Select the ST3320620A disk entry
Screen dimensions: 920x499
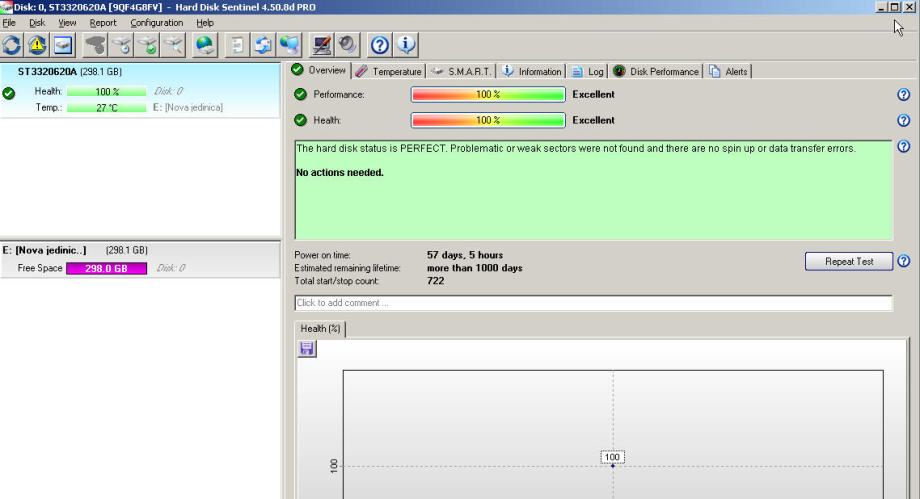coord(140,90)
